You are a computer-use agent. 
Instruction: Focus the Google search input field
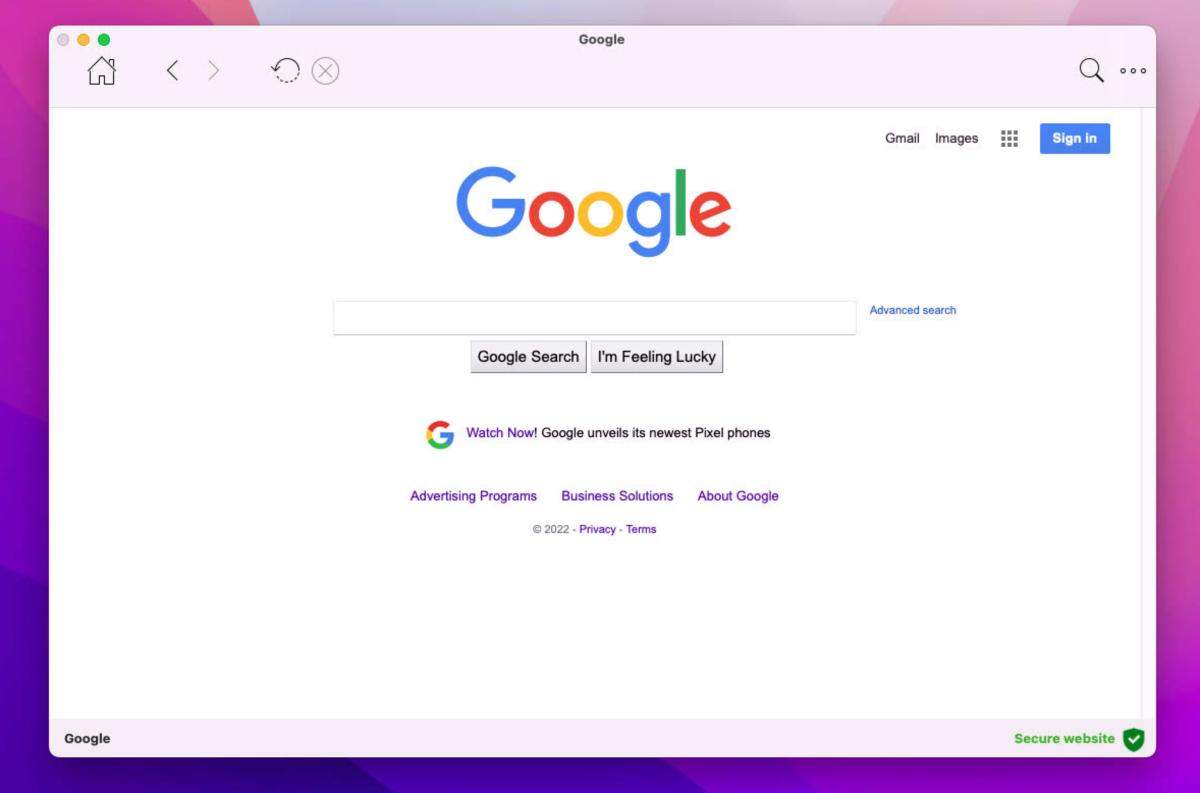(x=595, y=318)
